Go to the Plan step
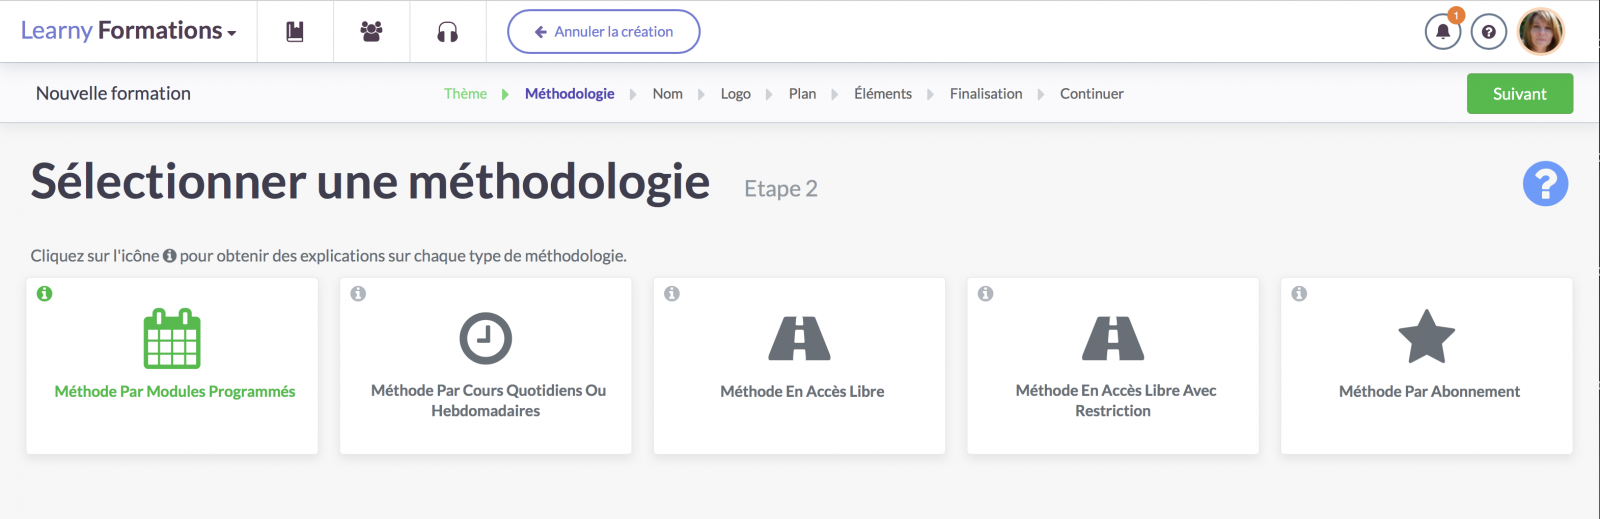The width and height of the screenshot is (1600, 519). pos(802,94)
